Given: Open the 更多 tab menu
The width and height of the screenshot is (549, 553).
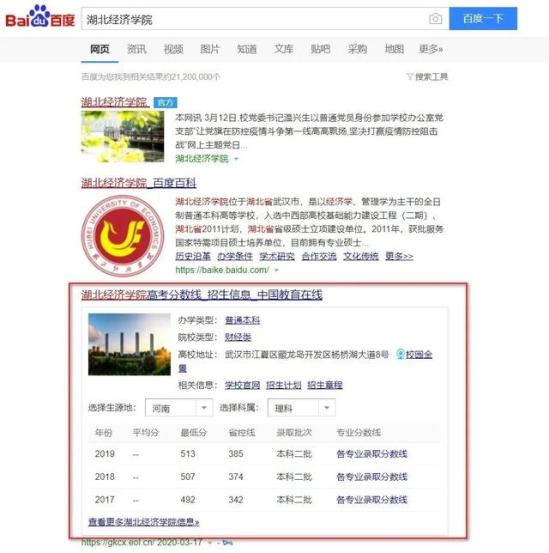Looking at the screenshot, I should coord(431,49).
